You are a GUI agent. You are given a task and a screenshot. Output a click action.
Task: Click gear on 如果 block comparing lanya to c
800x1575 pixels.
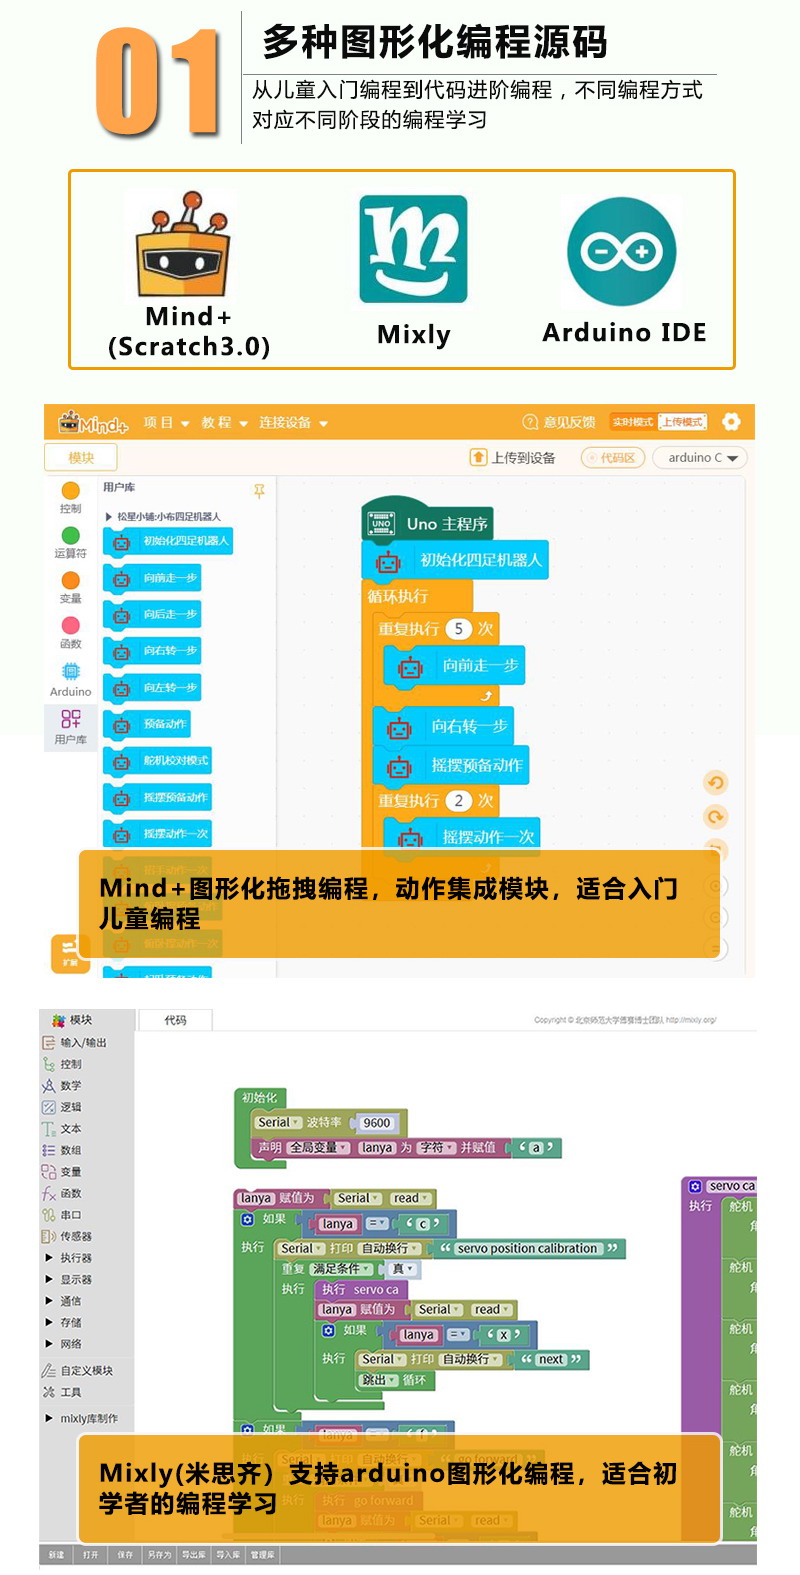(x=248, y=1219)
